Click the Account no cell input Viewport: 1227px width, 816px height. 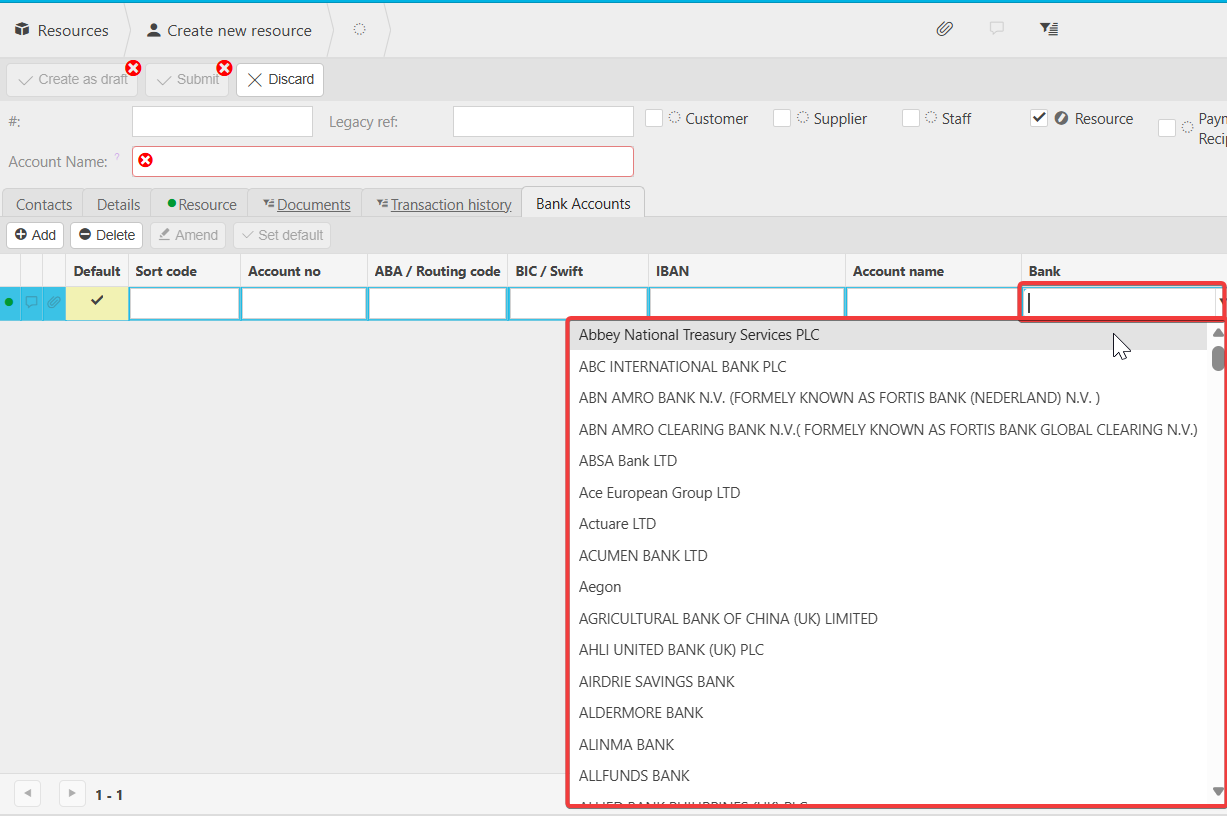click(x=304, y=303)
